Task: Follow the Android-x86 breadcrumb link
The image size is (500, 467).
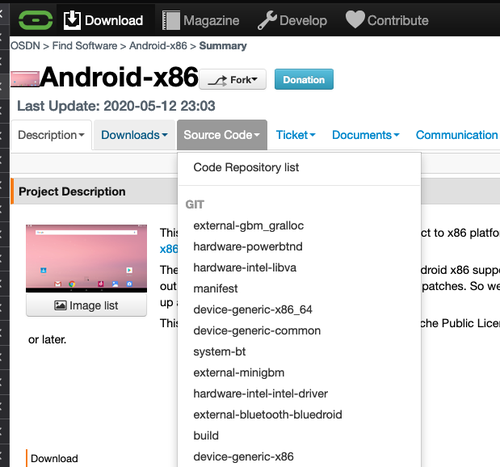Action: [x=158, y=46]
